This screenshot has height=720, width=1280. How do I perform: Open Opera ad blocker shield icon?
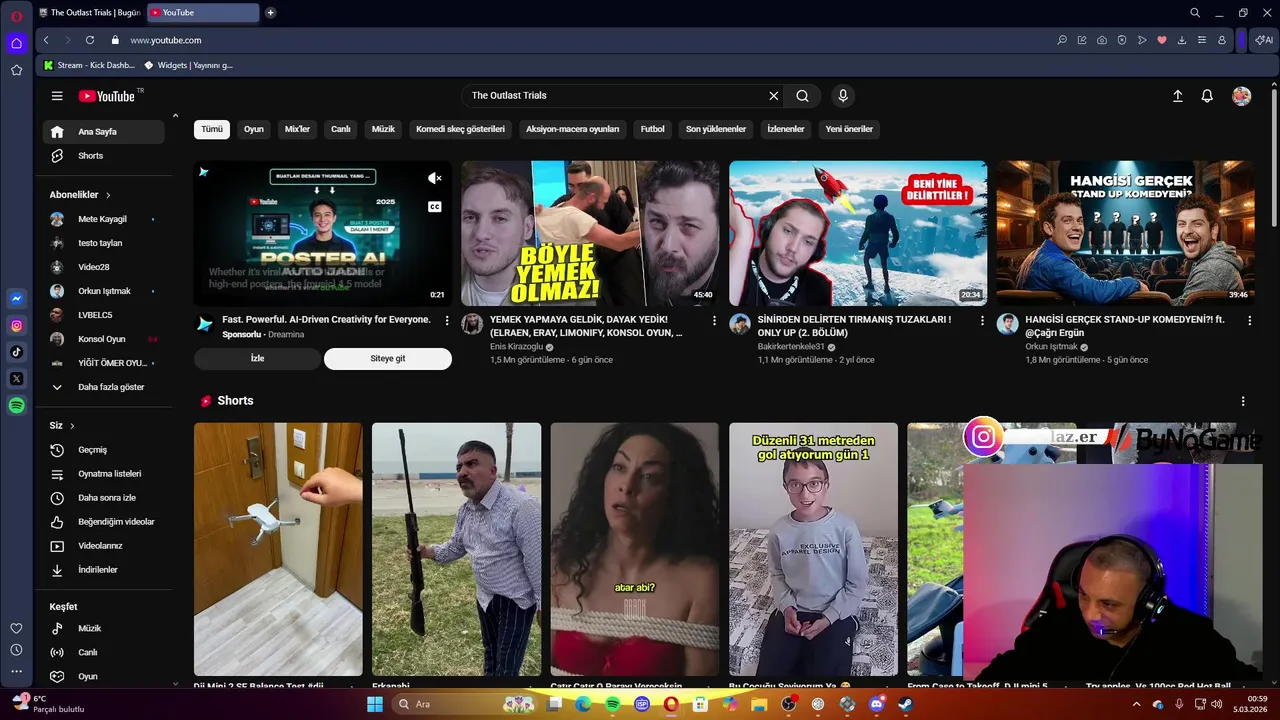tap(1122, 40)
